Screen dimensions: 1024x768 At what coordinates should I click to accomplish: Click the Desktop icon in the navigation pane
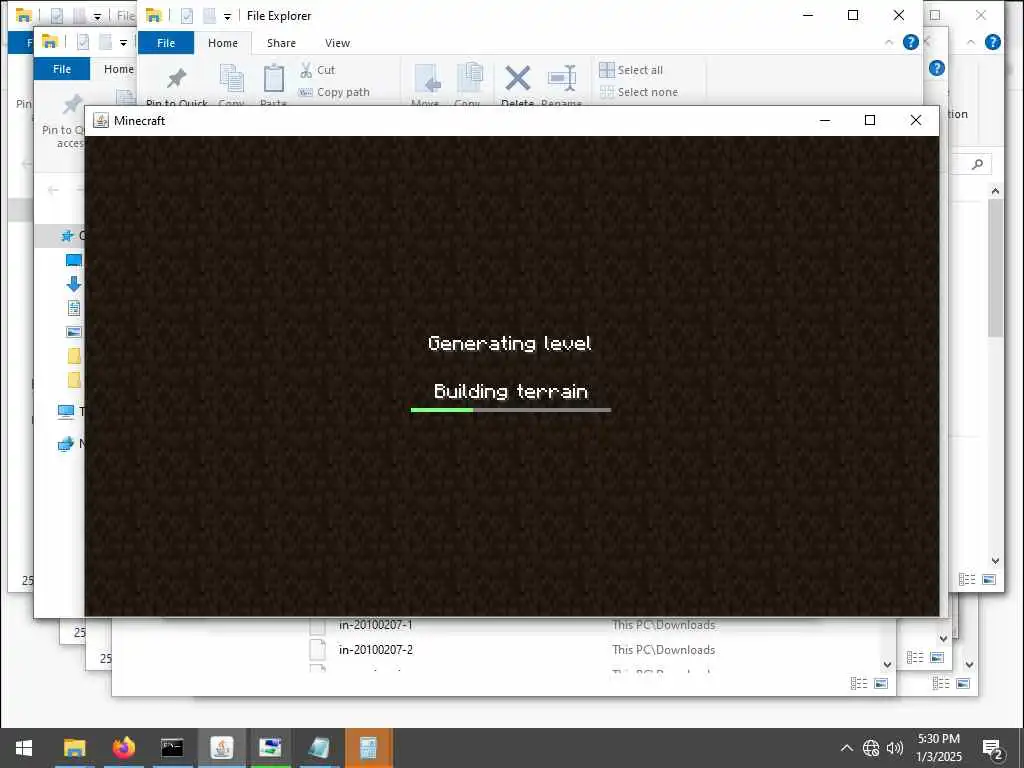(x=74, y=261)
